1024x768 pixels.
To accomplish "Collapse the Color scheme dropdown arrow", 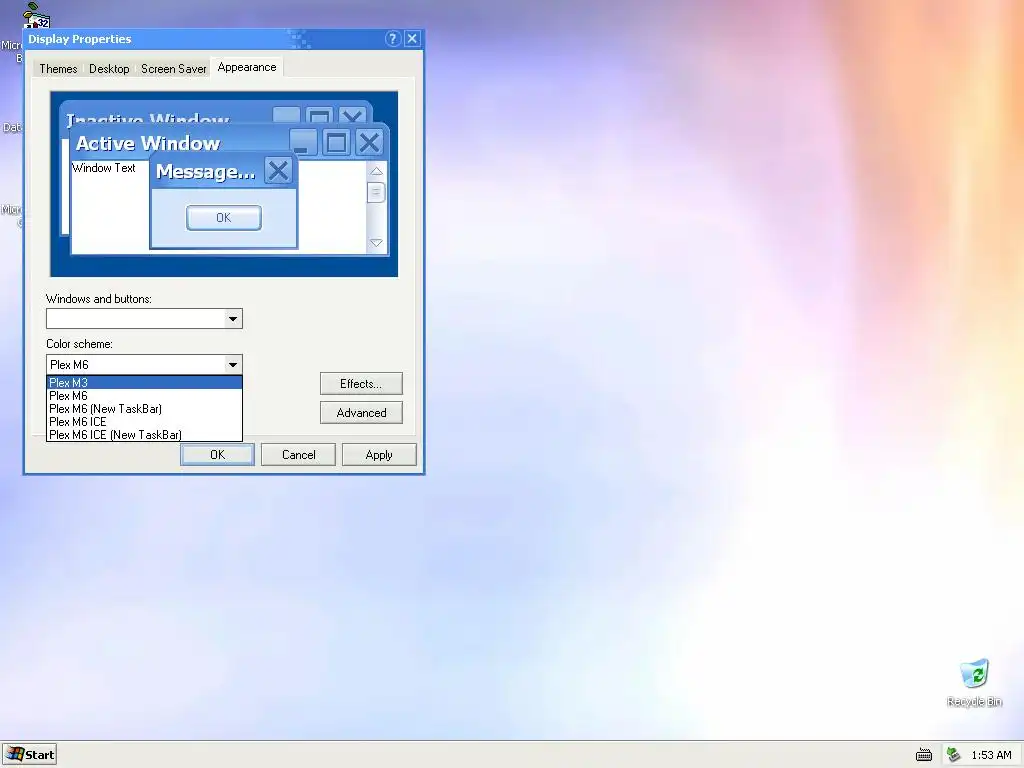I will click(232, 364).
